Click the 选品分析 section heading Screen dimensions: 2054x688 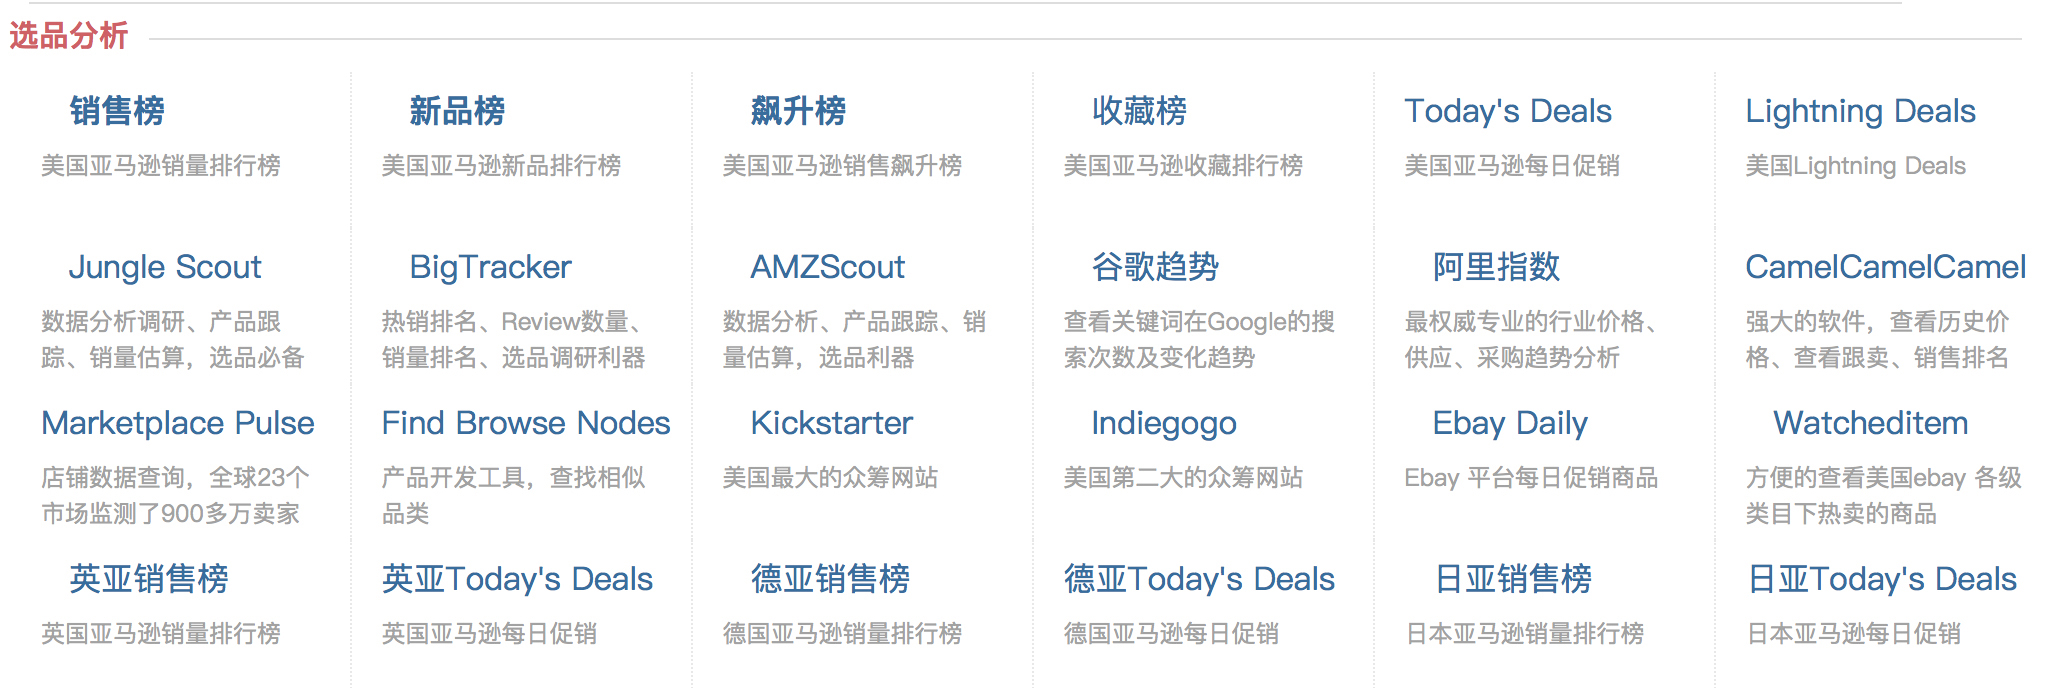coord(69,36)
